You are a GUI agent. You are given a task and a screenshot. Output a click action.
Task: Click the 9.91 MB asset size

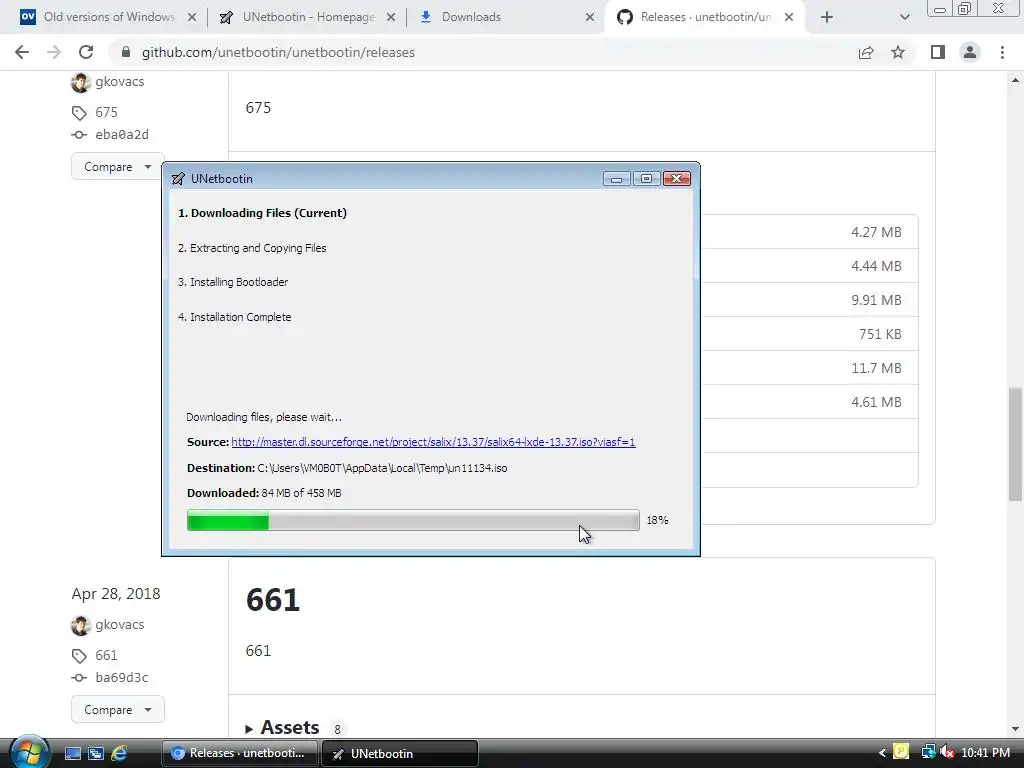coord(876,300)
